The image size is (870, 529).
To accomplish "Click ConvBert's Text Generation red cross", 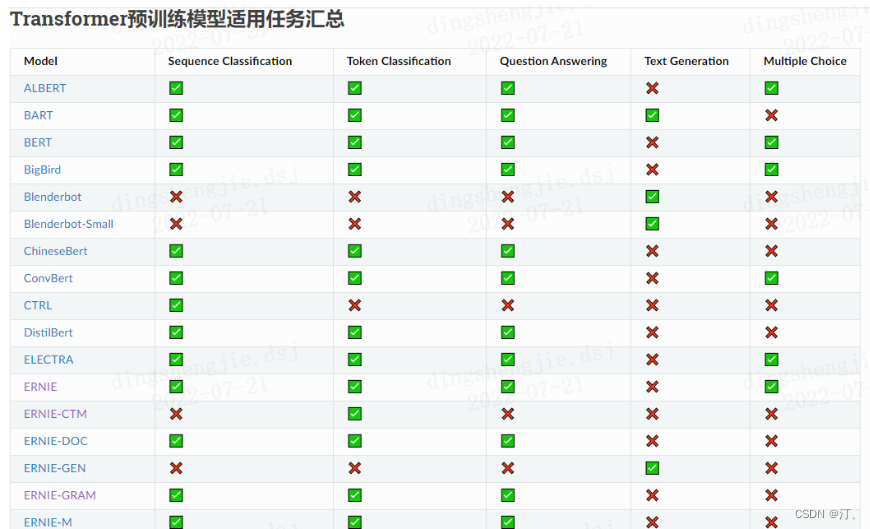I will pyautogui.click(x=652, y=278).
